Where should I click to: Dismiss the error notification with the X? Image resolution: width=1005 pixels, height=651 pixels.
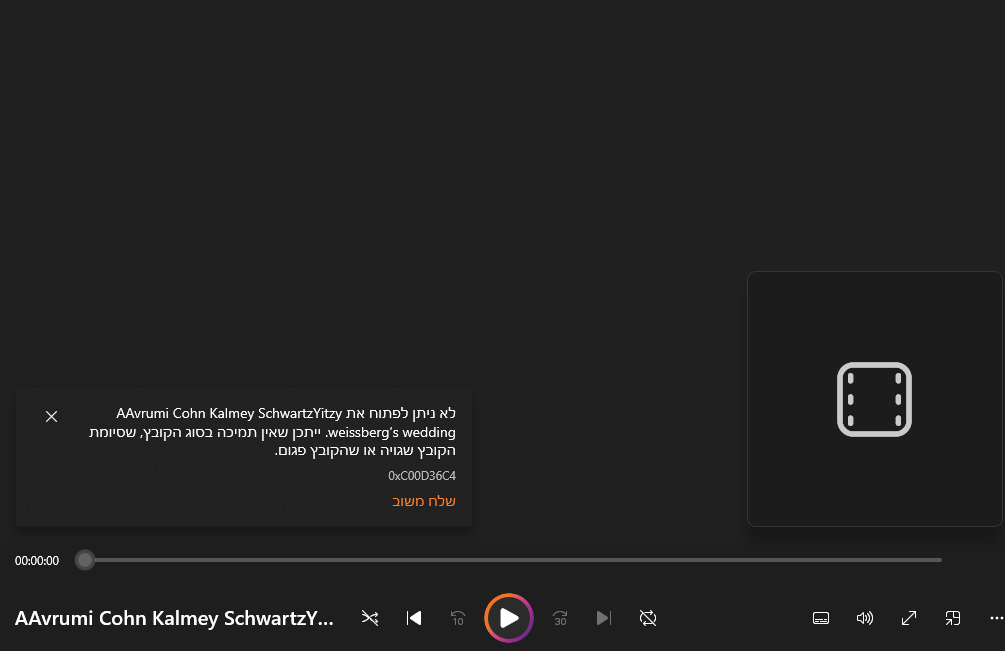point(52,417)
